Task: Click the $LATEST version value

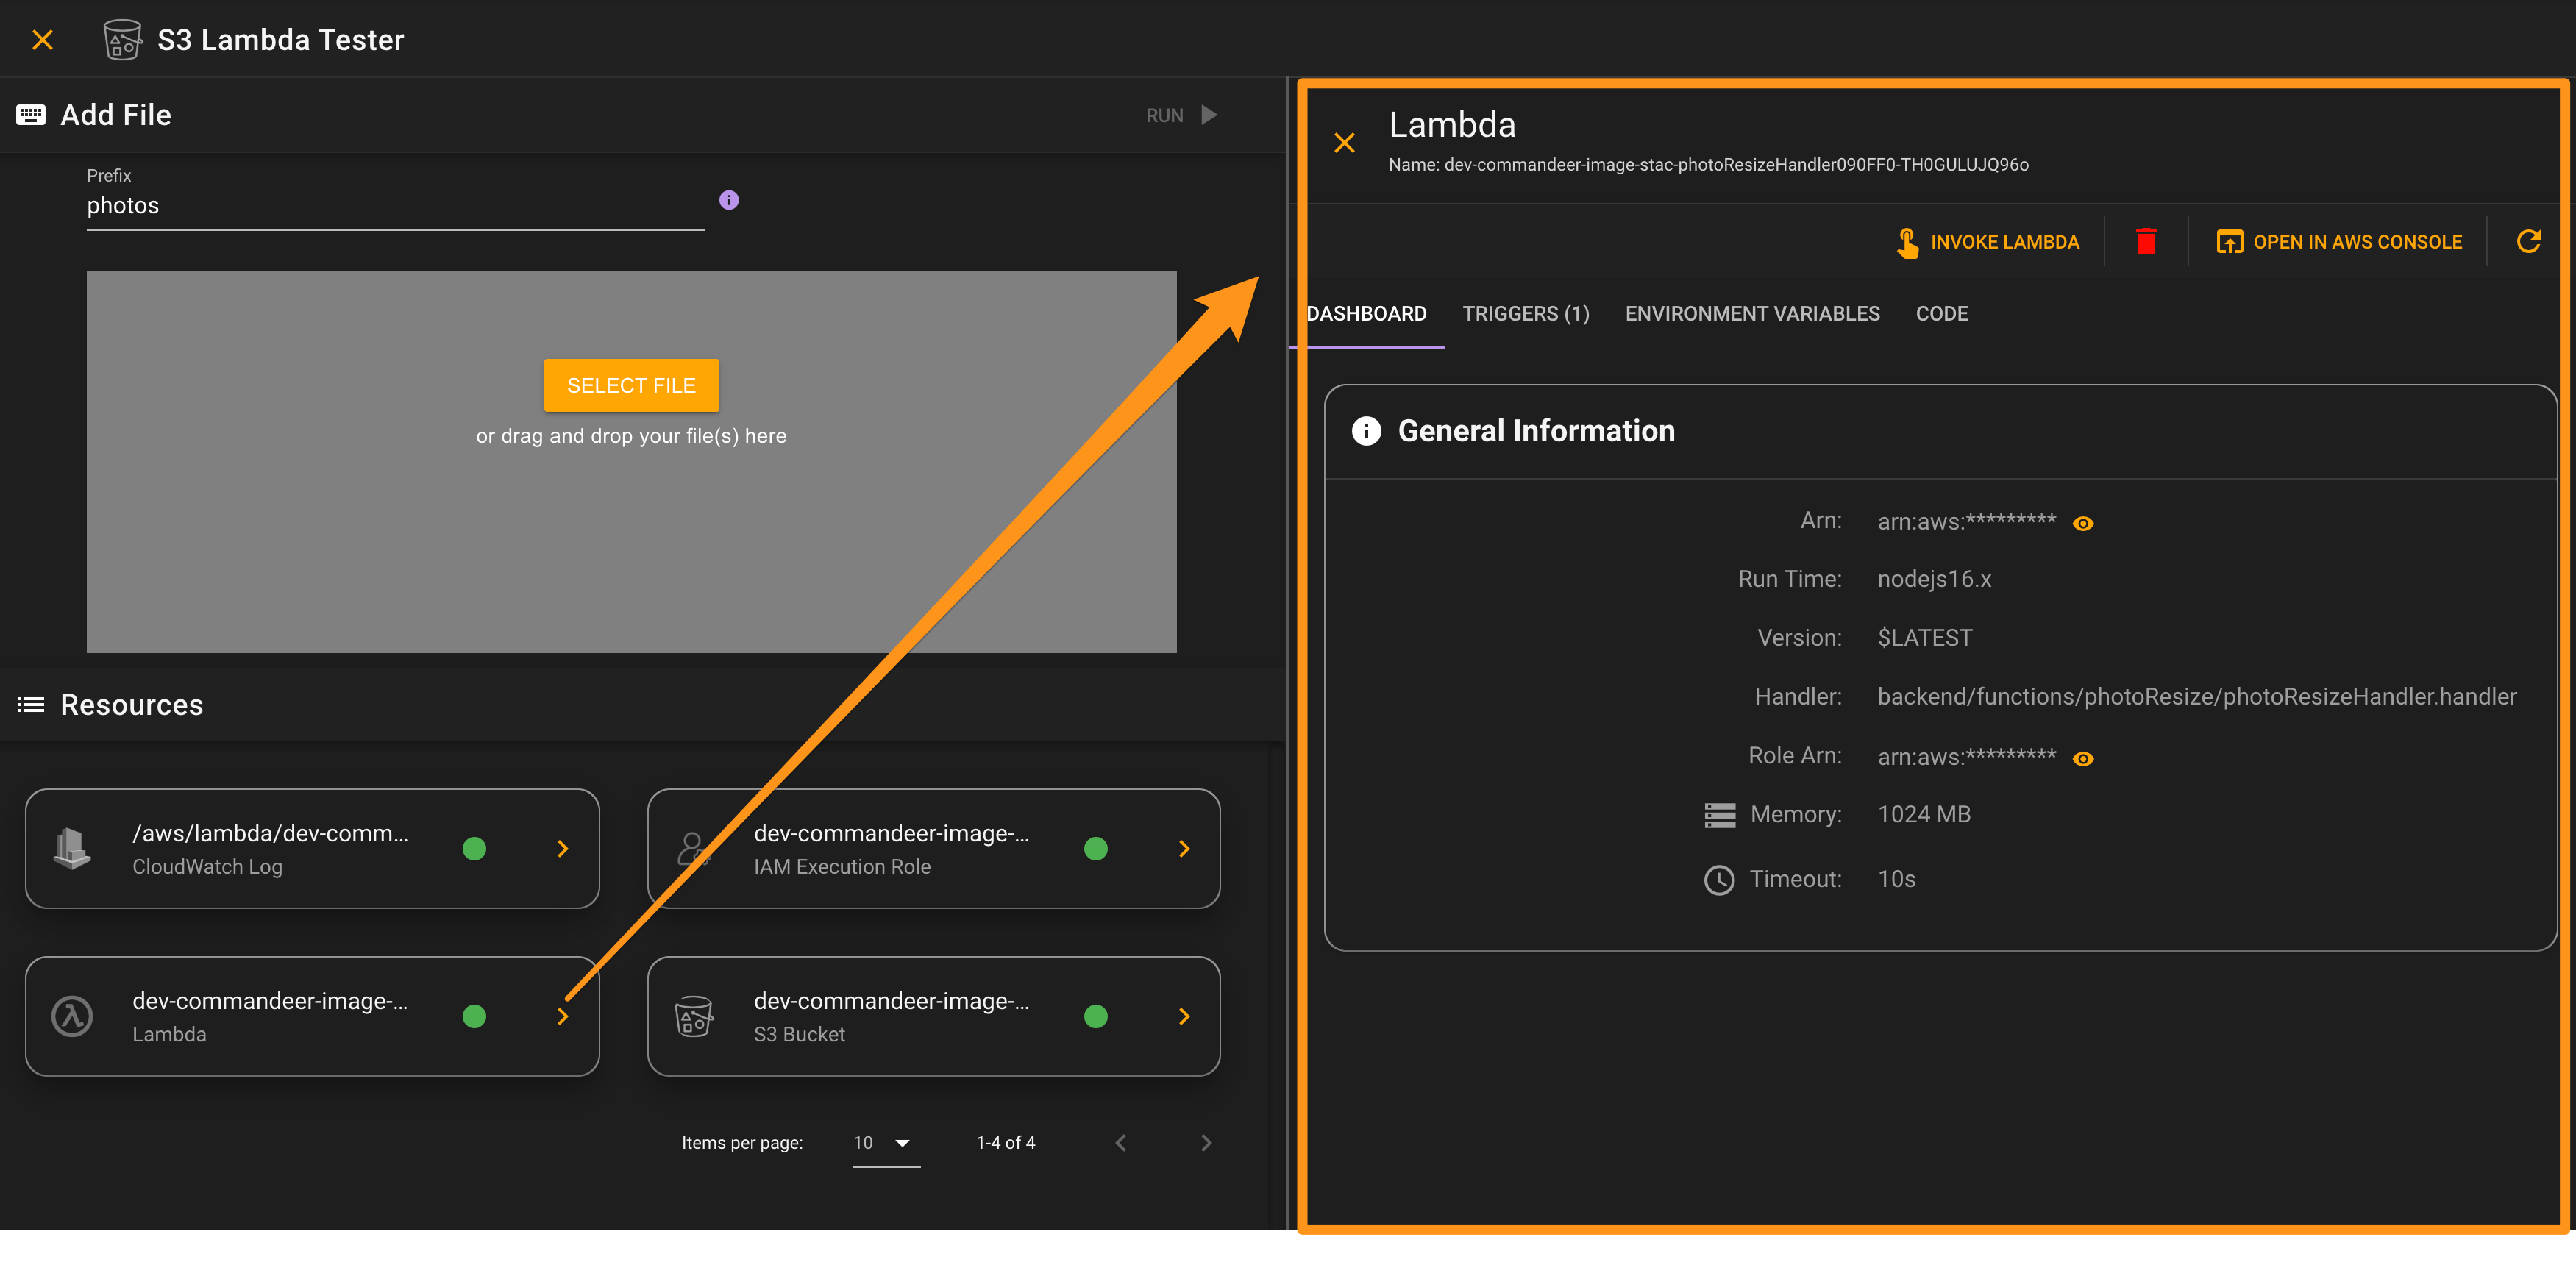Action: tap(1924, 638)
